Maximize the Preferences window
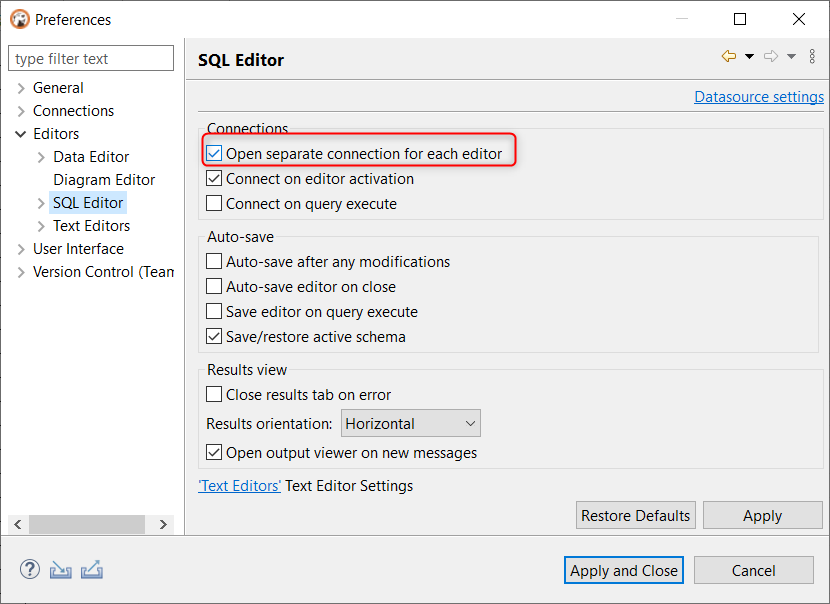Screen dimensions: 830x604 [x=740, y=19]
